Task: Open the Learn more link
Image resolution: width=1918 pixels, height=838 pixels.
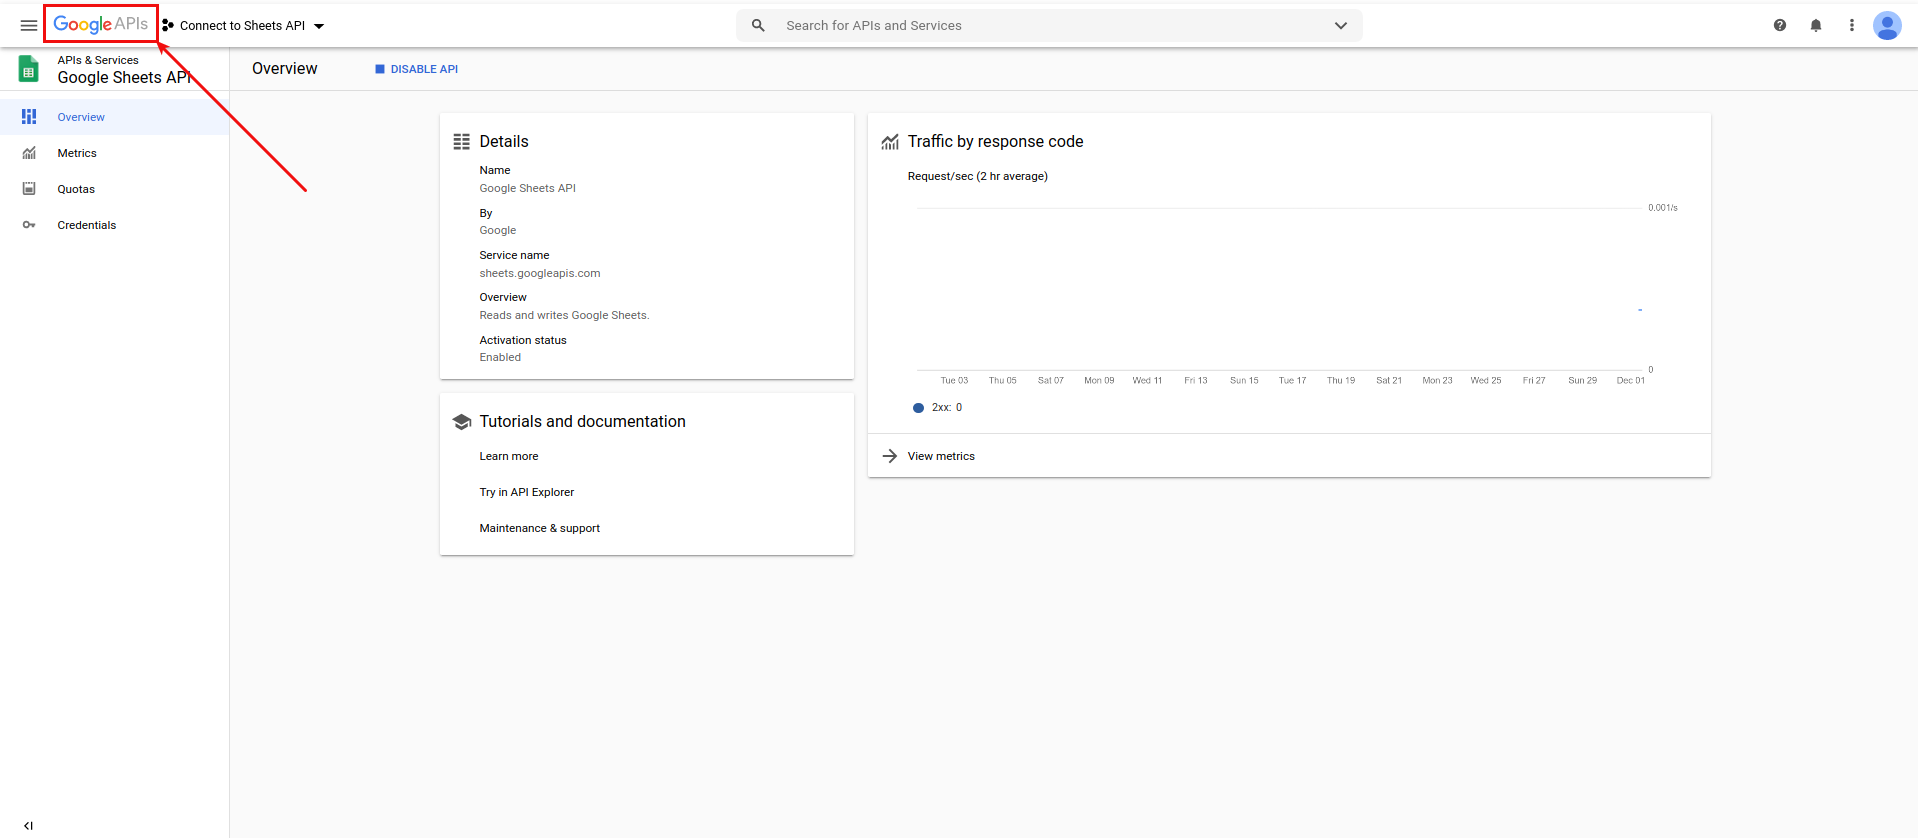Action: coord(509,456)
